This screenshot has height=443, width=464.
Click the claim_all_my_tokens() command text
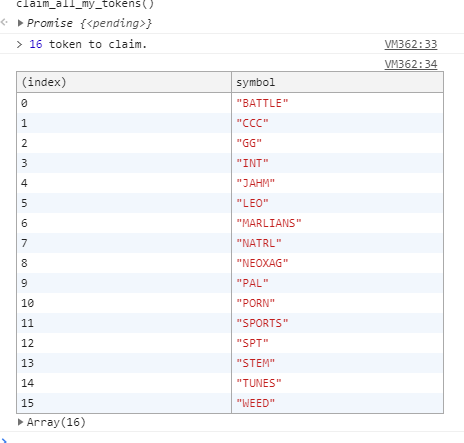pyautogui.click(x=85, y=4)
